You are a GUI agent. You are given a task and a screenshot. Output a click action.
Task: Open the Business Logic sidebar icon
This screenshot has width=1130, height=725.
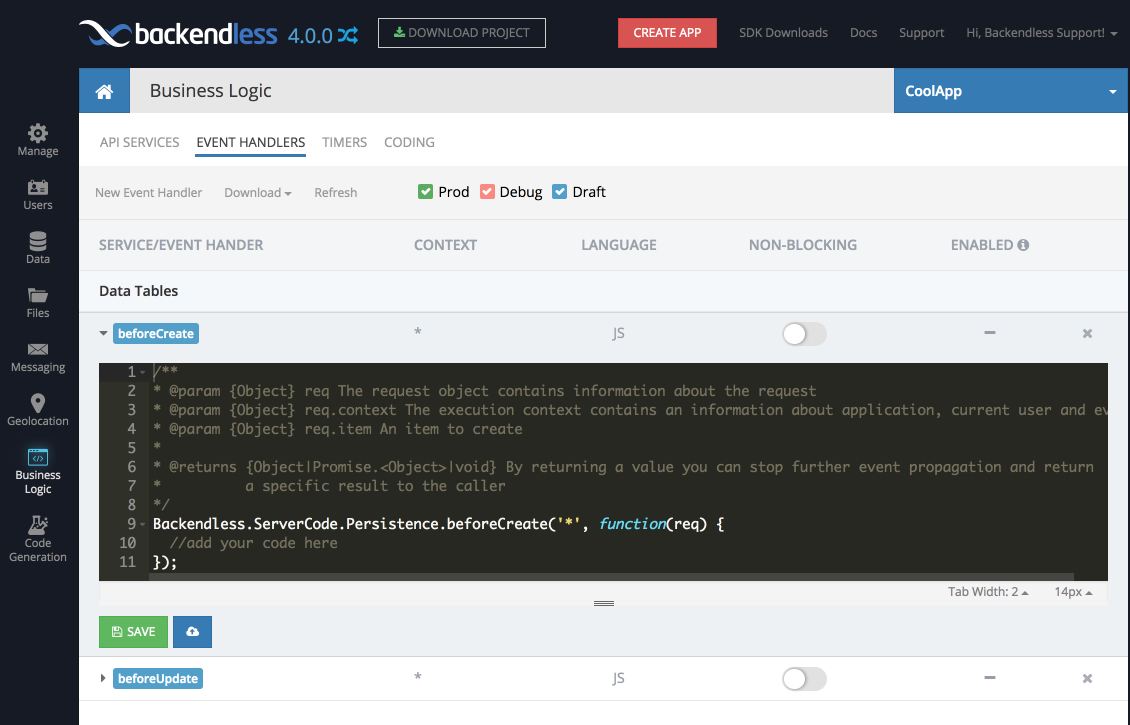[x=37, y=457]
